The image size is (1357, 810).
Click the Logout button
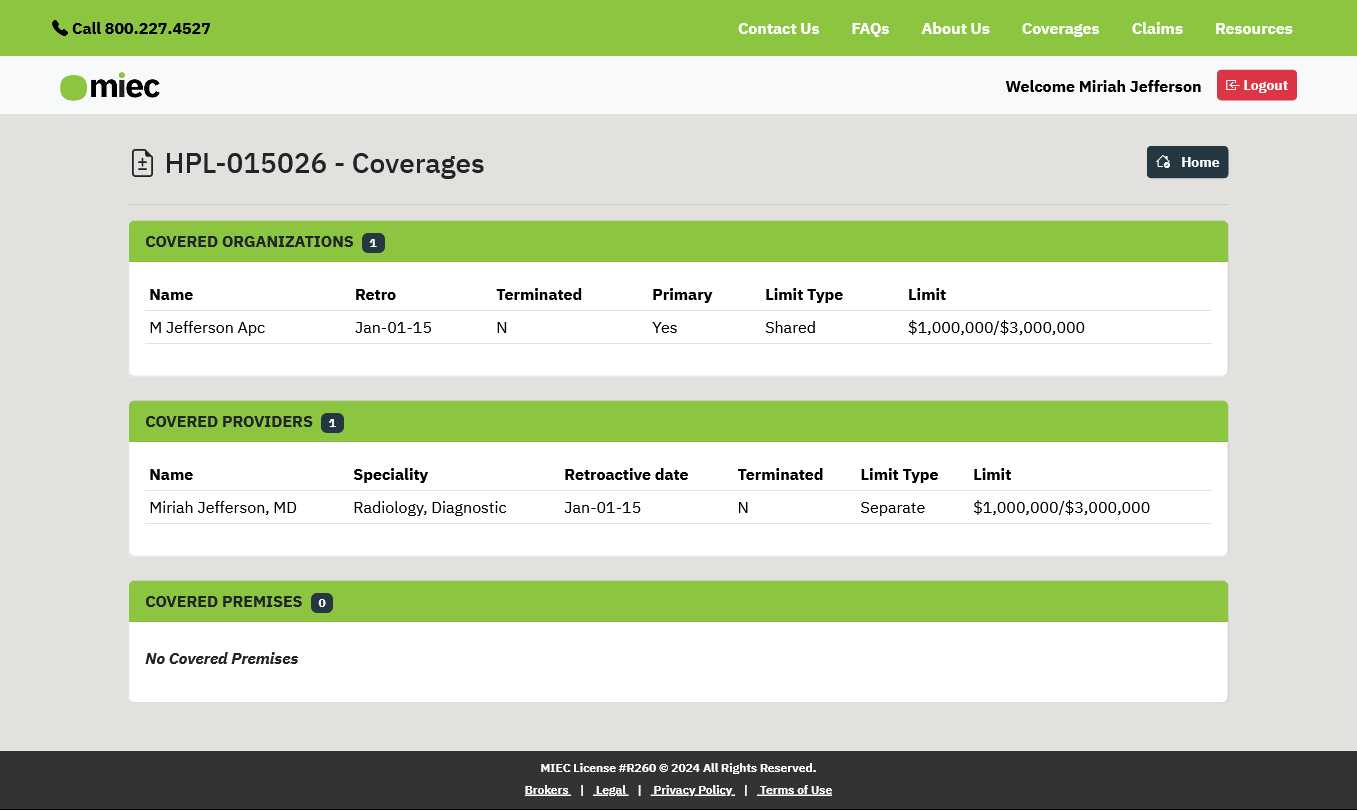coord(1256,85)
